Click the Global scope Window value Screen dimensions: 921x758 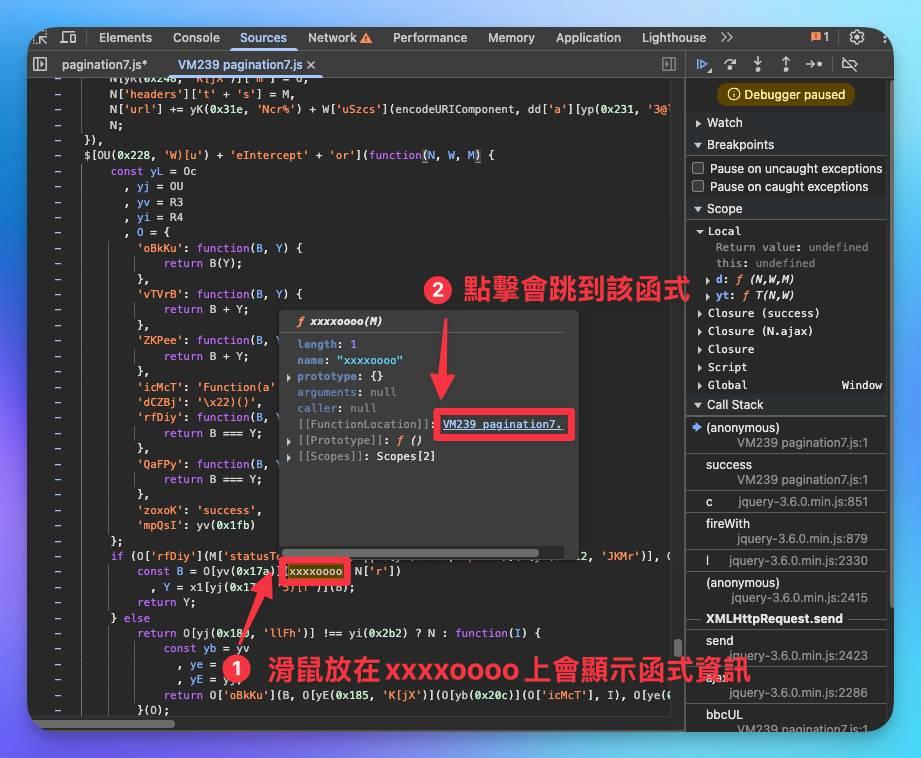click(x=861, y=385)
